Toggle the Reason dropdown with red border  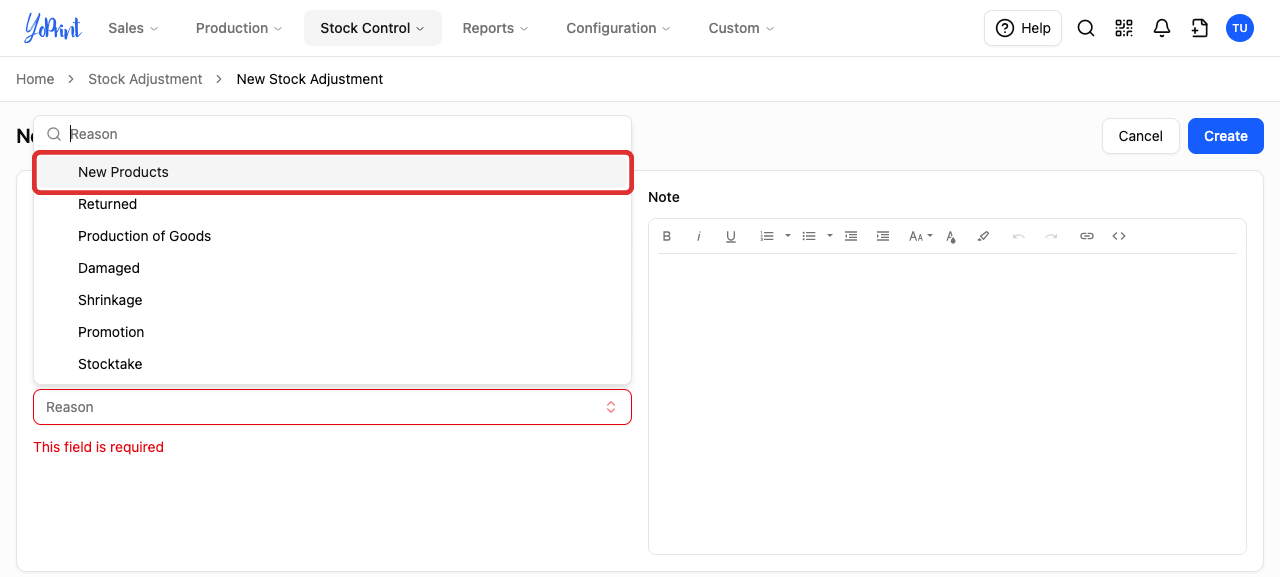(x=332, y=407)
